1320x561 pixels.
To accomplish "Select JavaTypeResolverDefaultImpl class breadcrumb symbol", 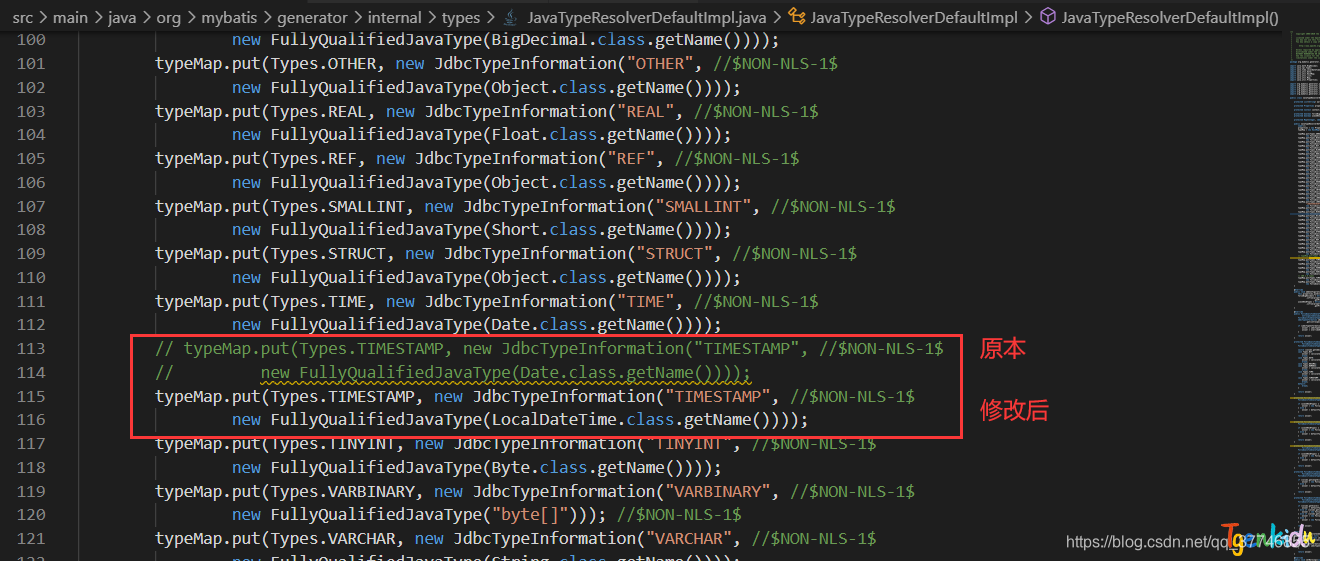I will [914, 17].
